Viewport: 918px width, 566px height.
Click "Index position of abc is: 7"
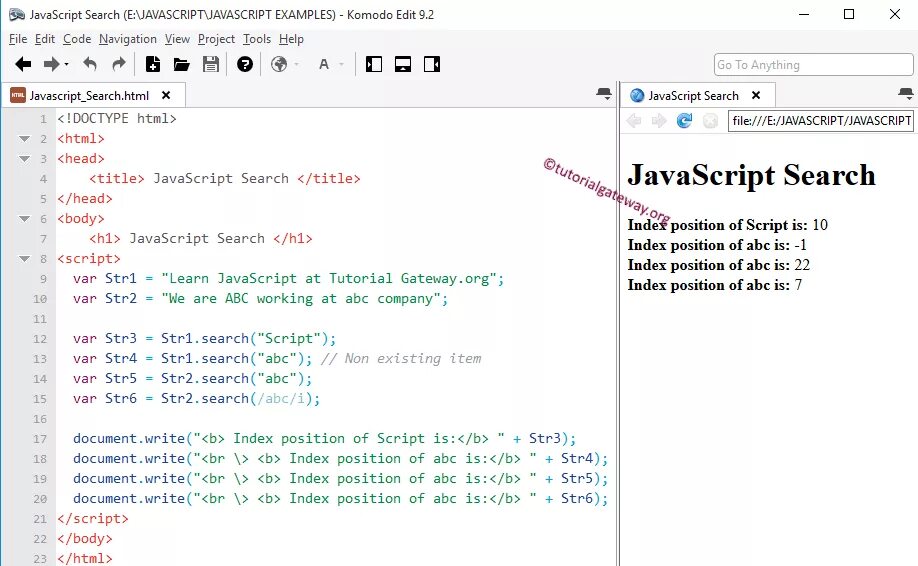pos(715,285)
